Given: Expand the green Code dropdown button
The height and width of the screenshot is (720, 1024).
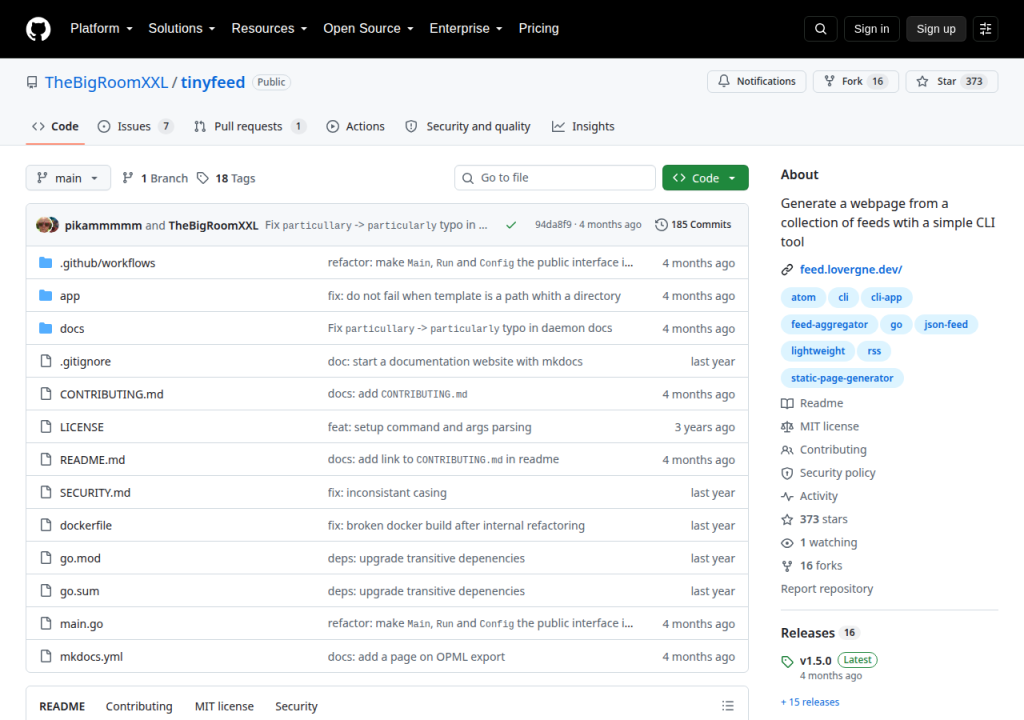Looking at the screenshot, I should click(705, 178).
